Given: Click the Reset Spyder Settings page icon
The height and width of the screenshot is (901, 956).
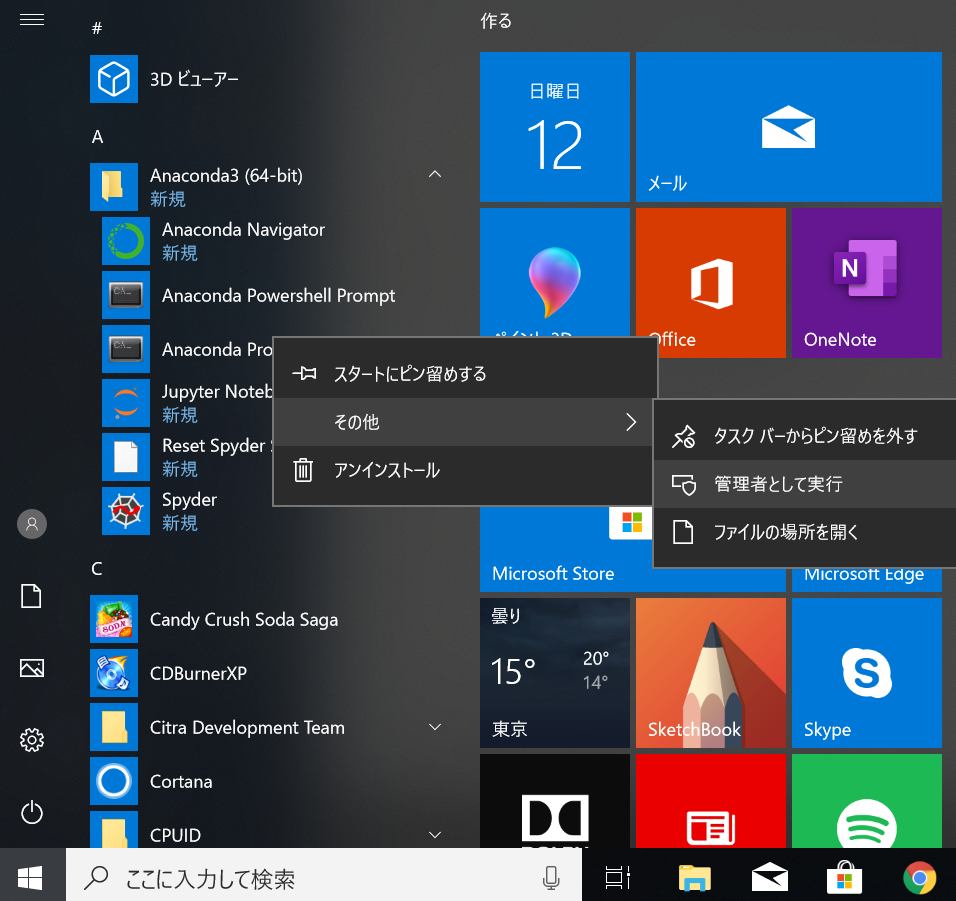Looking at the screenshot, I should (x=126, y=457).
